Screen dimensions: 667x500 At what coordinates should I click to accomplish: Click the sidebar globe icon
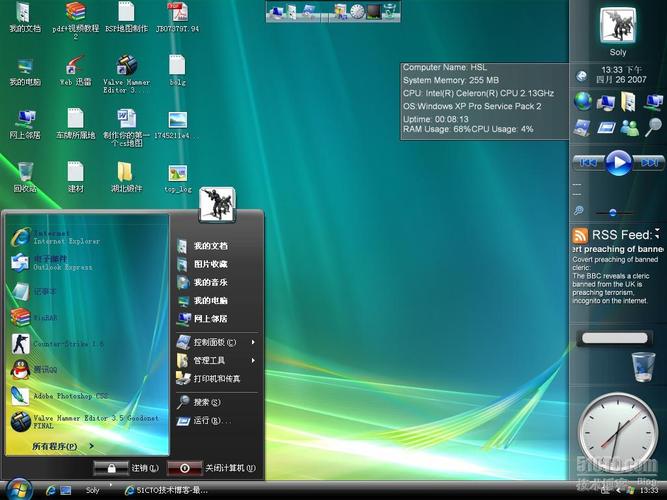coord(582,101)
